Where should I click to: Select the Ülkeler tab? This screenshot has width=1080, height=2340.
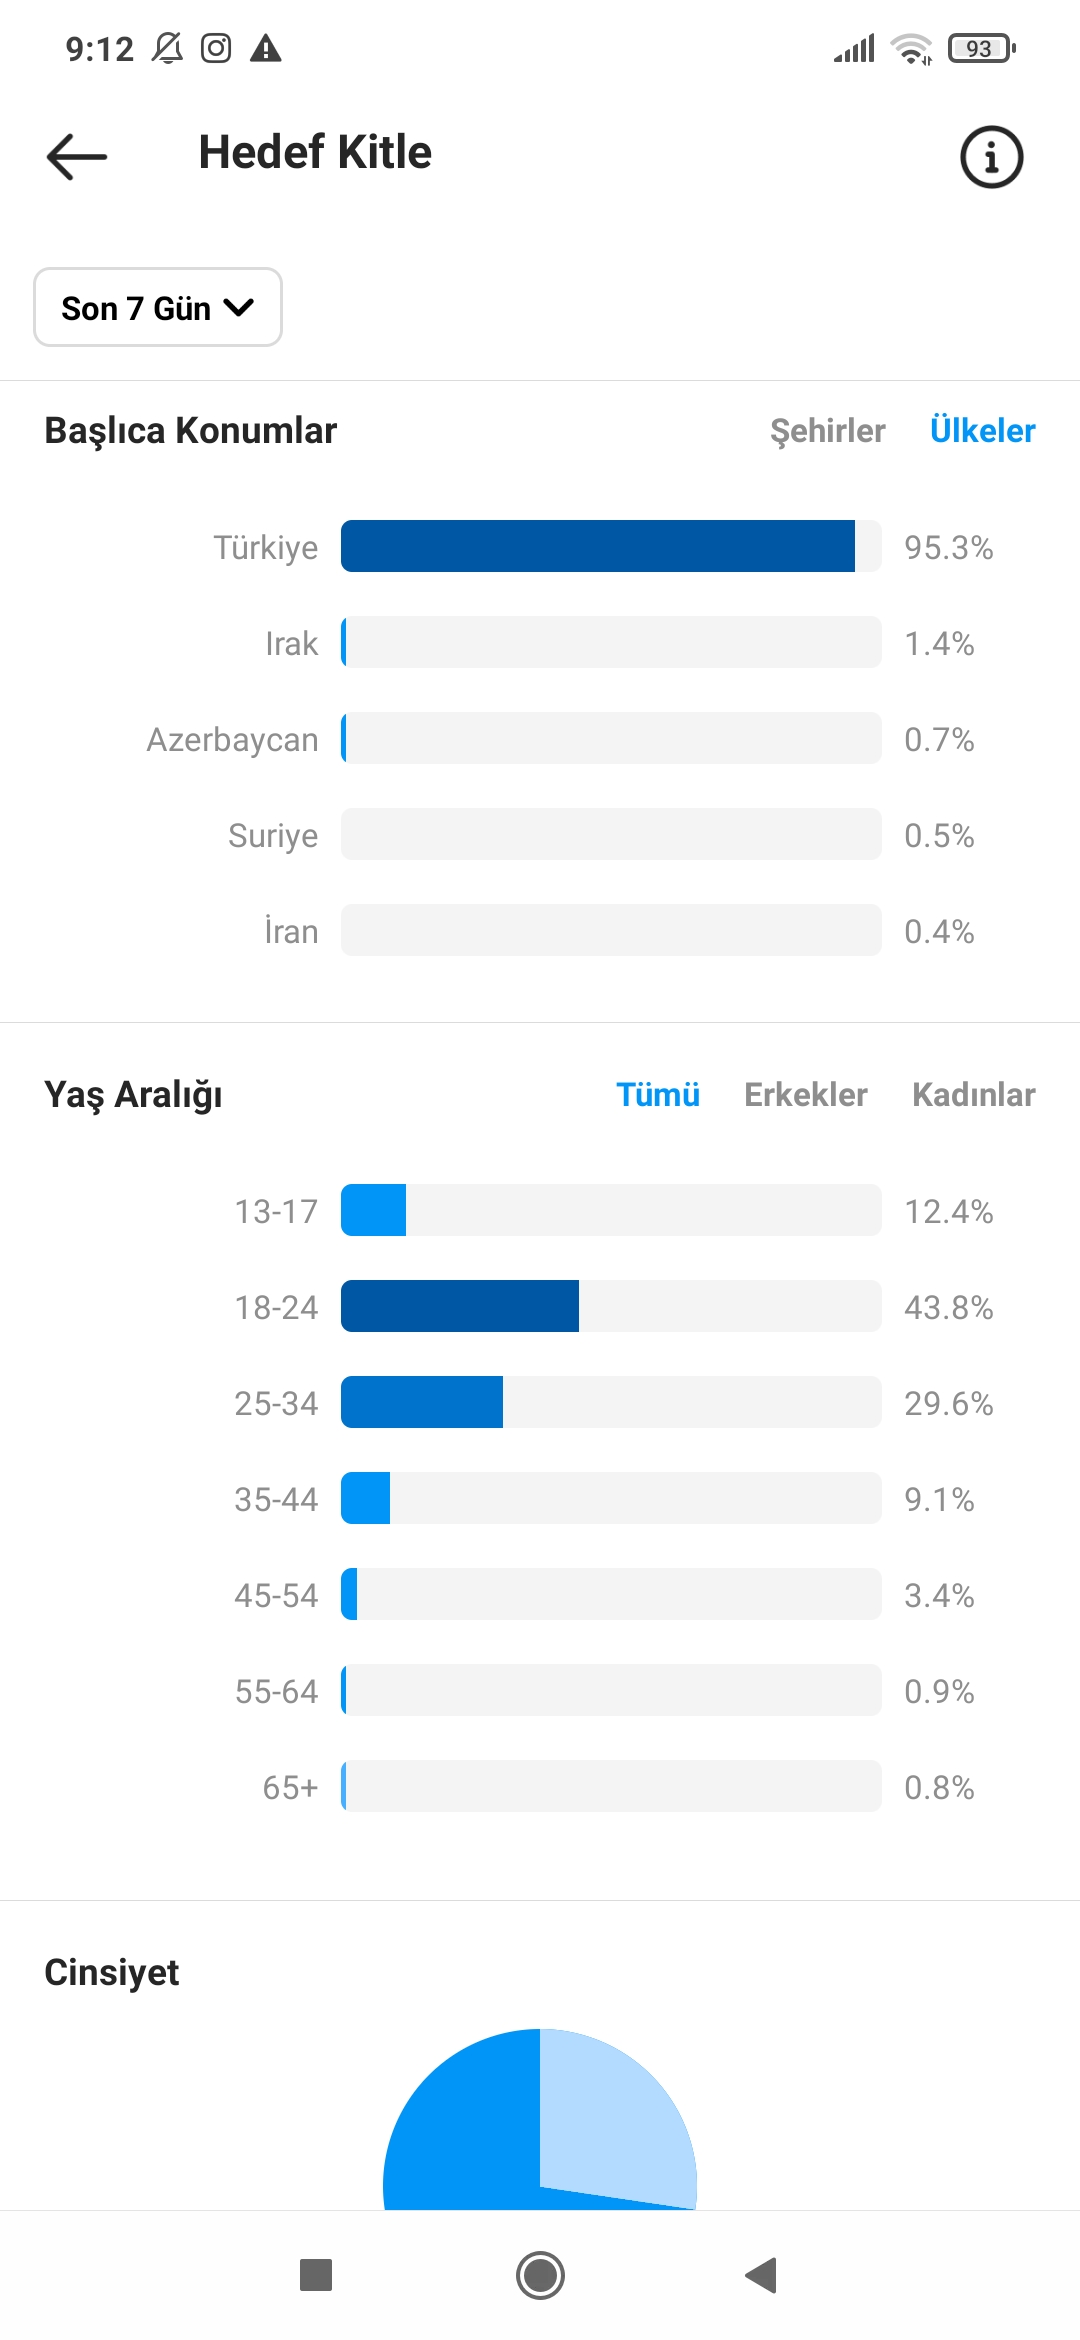pos(982,430)
